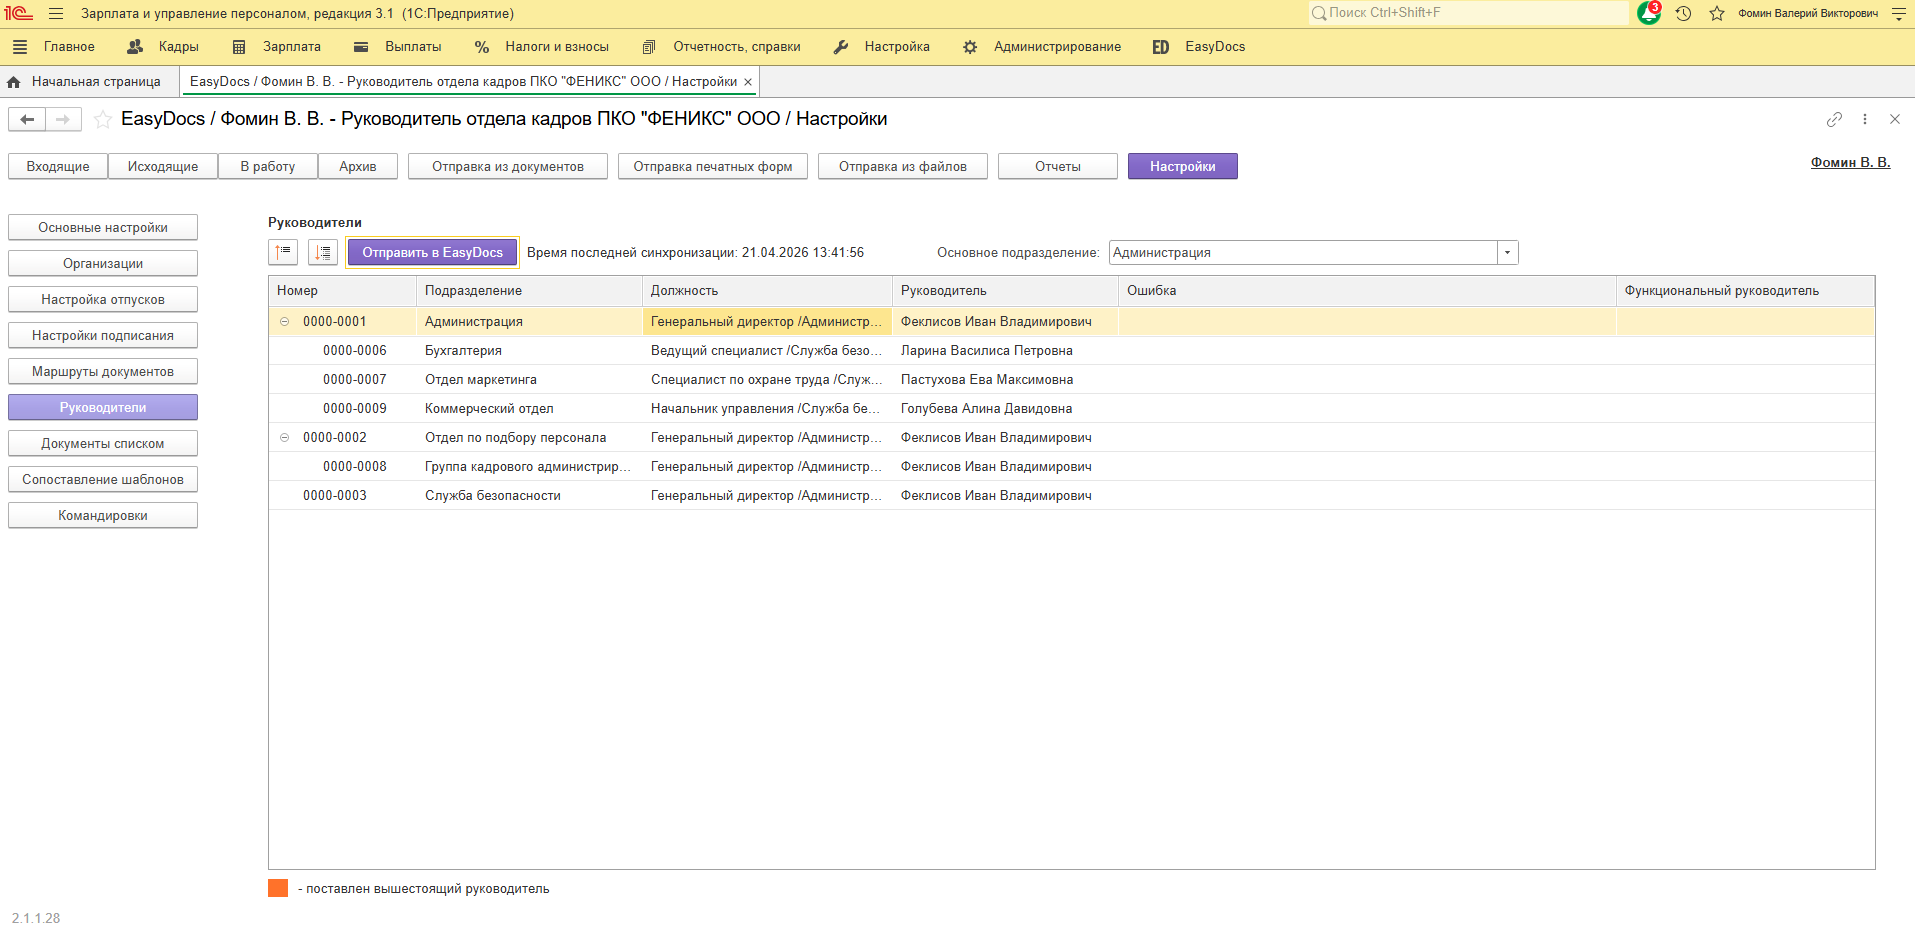This screenshot has width=1915, height=940.
Task: Open the Налоги и взносы section
Action: [x=541, y=47]
